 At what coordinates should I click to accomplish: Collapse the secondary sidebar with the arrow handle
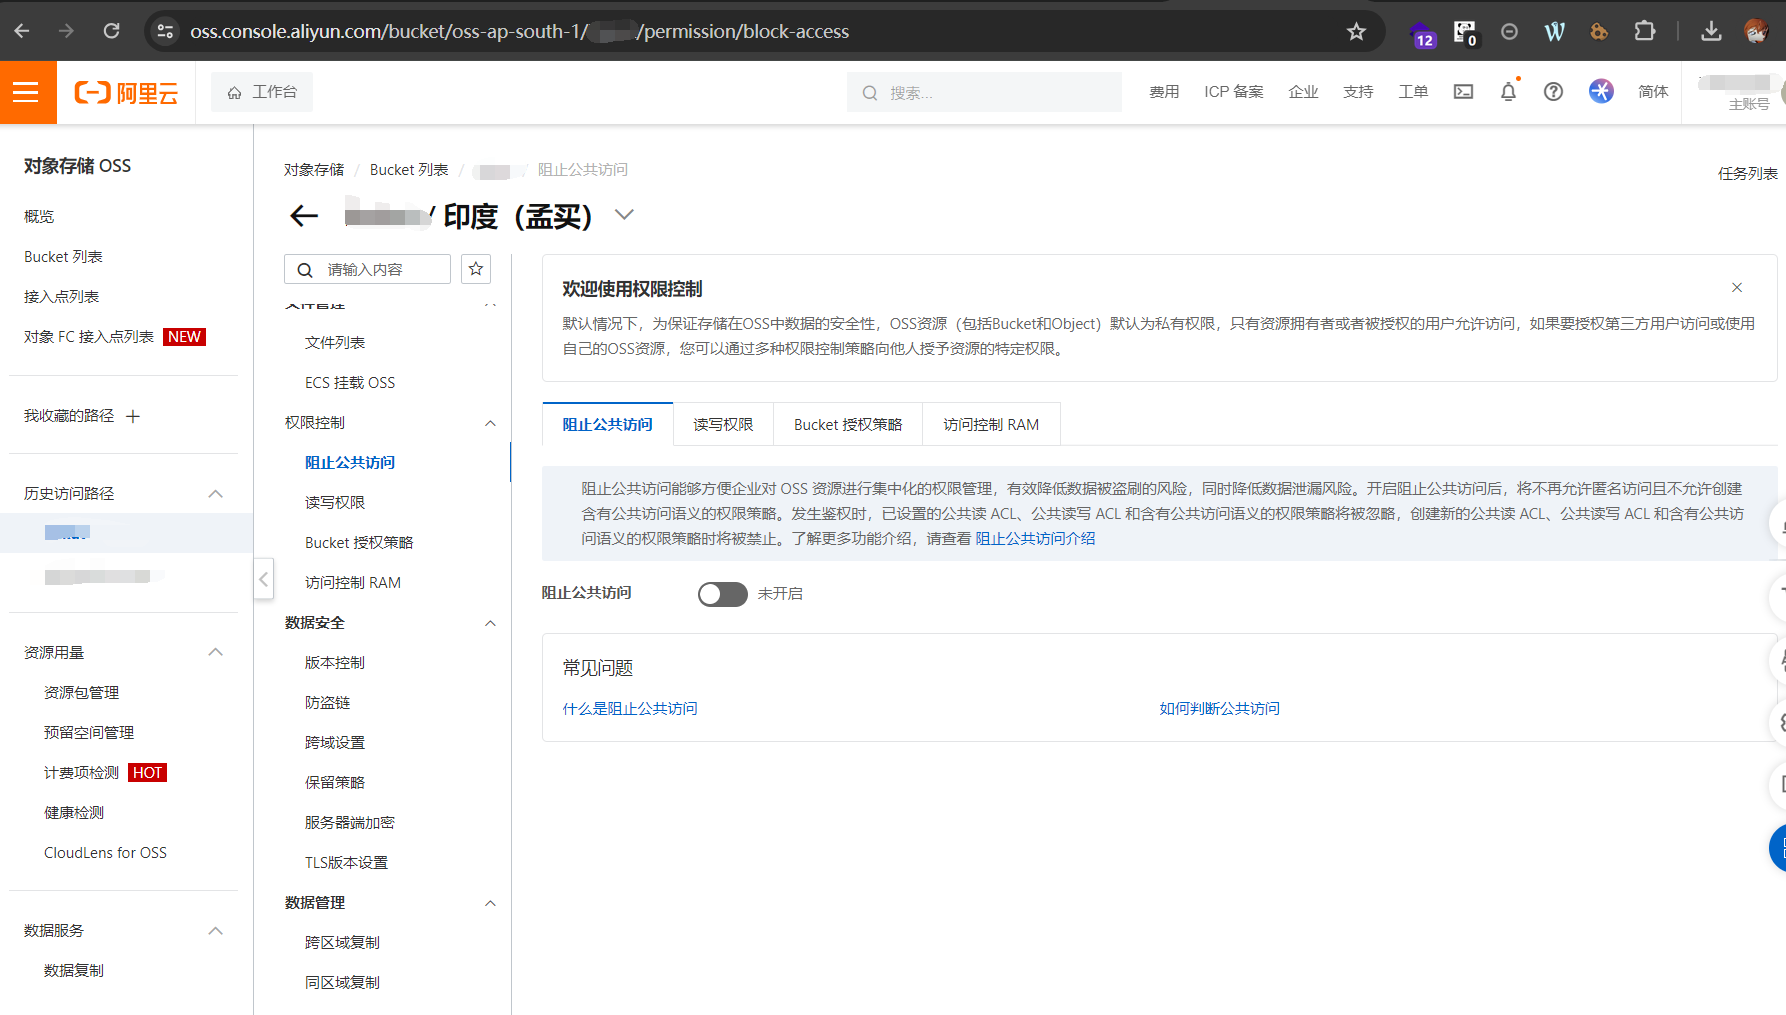click(x=264, y=579)
